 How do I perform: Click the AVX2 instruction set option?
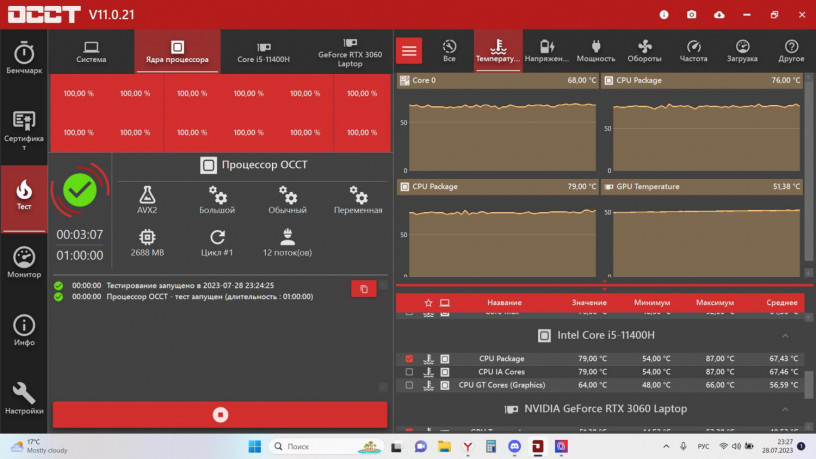tap(147, 200)
